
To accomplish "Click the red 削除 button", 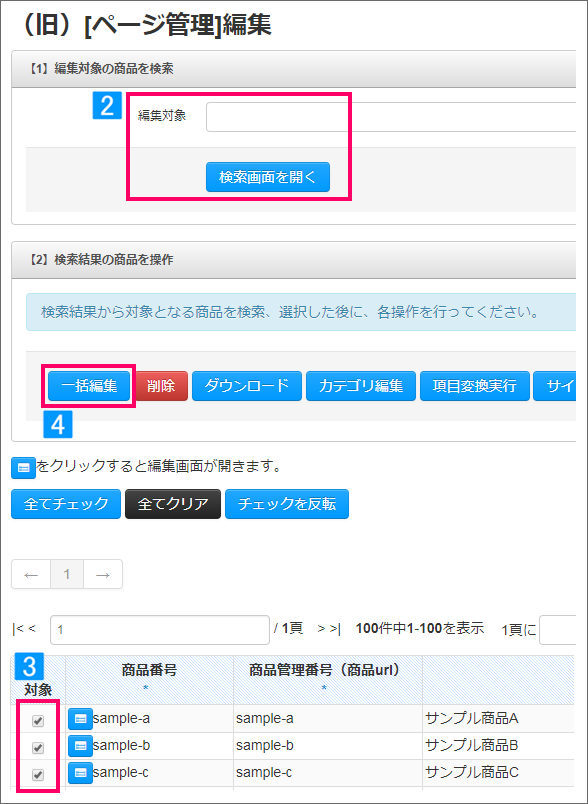I will point(161,386).
